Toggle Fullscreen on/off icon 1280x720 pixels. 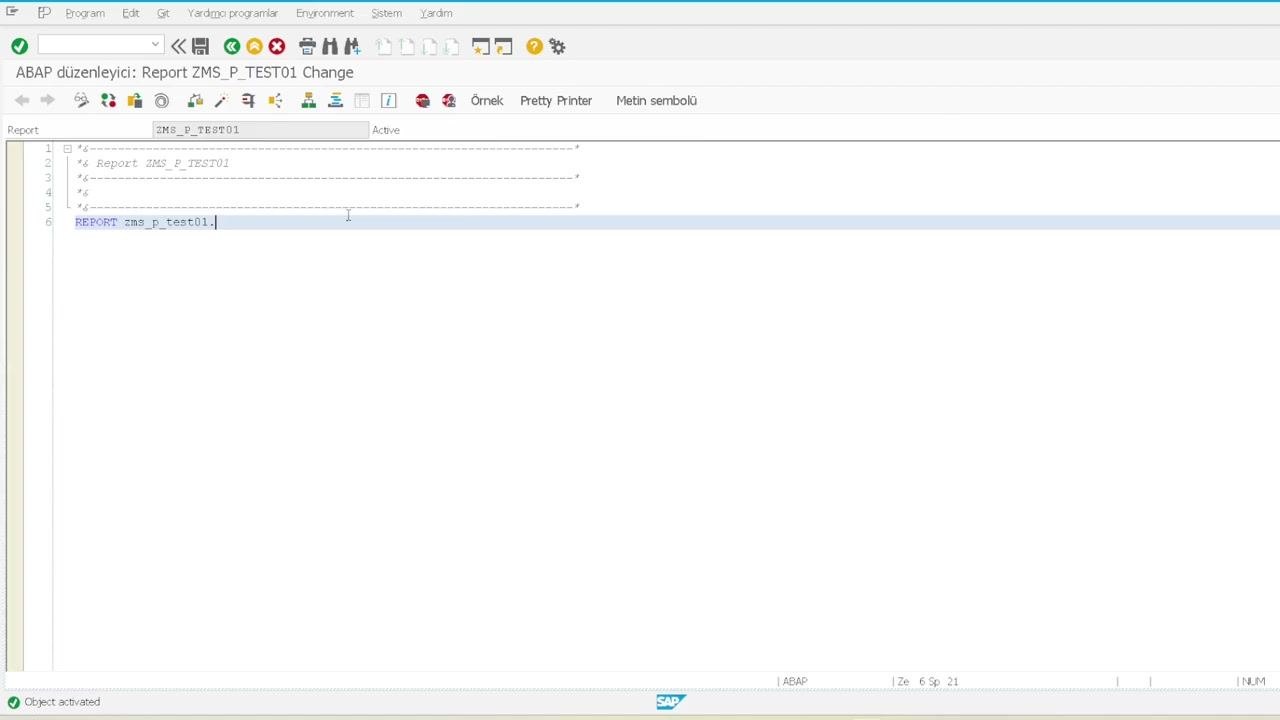(x=362, y=100)
